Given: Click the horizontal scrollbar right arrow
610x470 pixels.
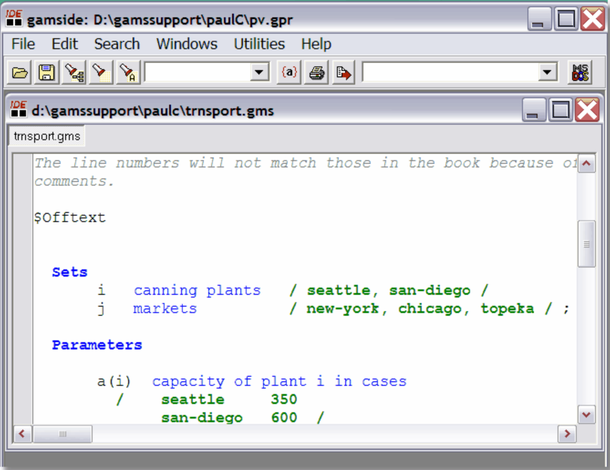Looking at the screenshot, I should pos(566,434).
